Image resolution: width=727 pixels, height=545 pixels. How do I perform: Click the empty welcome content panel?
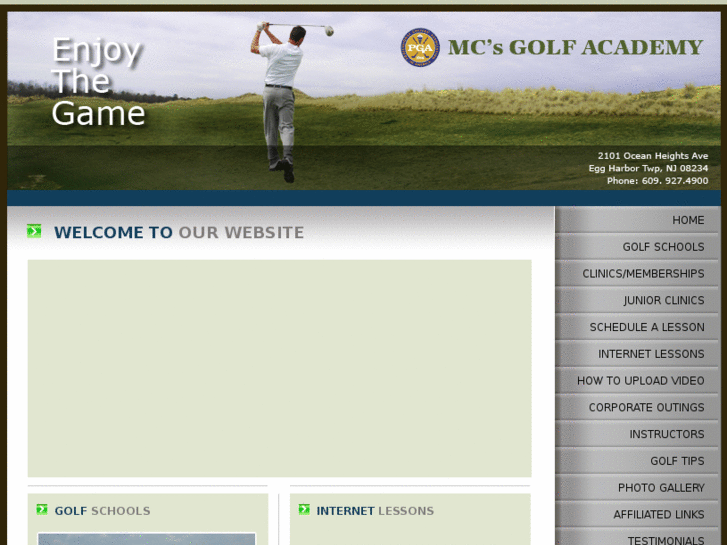click(x=280, y=368)
